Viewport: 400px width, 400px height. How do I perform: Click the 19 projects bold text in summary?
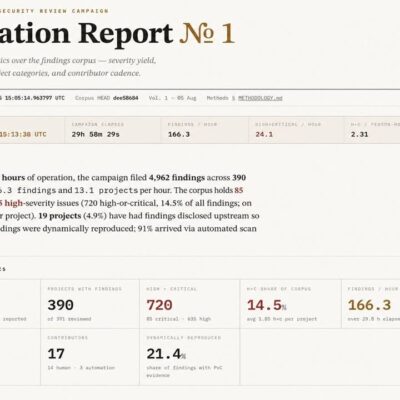(x=60, y=216)
